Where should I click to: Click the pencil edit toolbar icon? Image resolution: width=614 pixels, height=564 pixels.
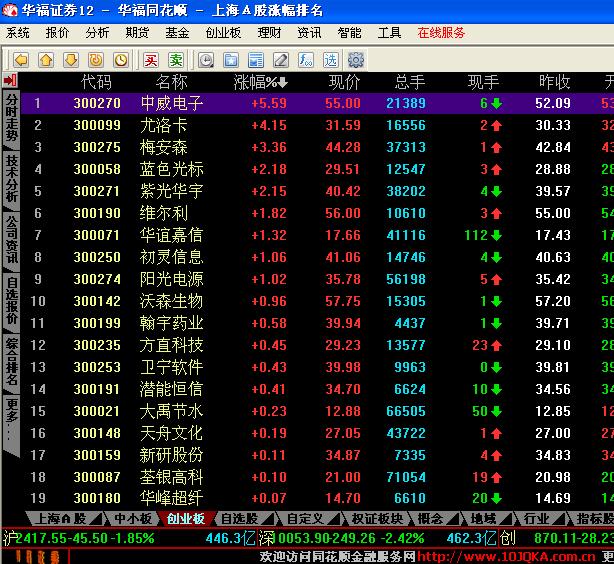point(281,60)
